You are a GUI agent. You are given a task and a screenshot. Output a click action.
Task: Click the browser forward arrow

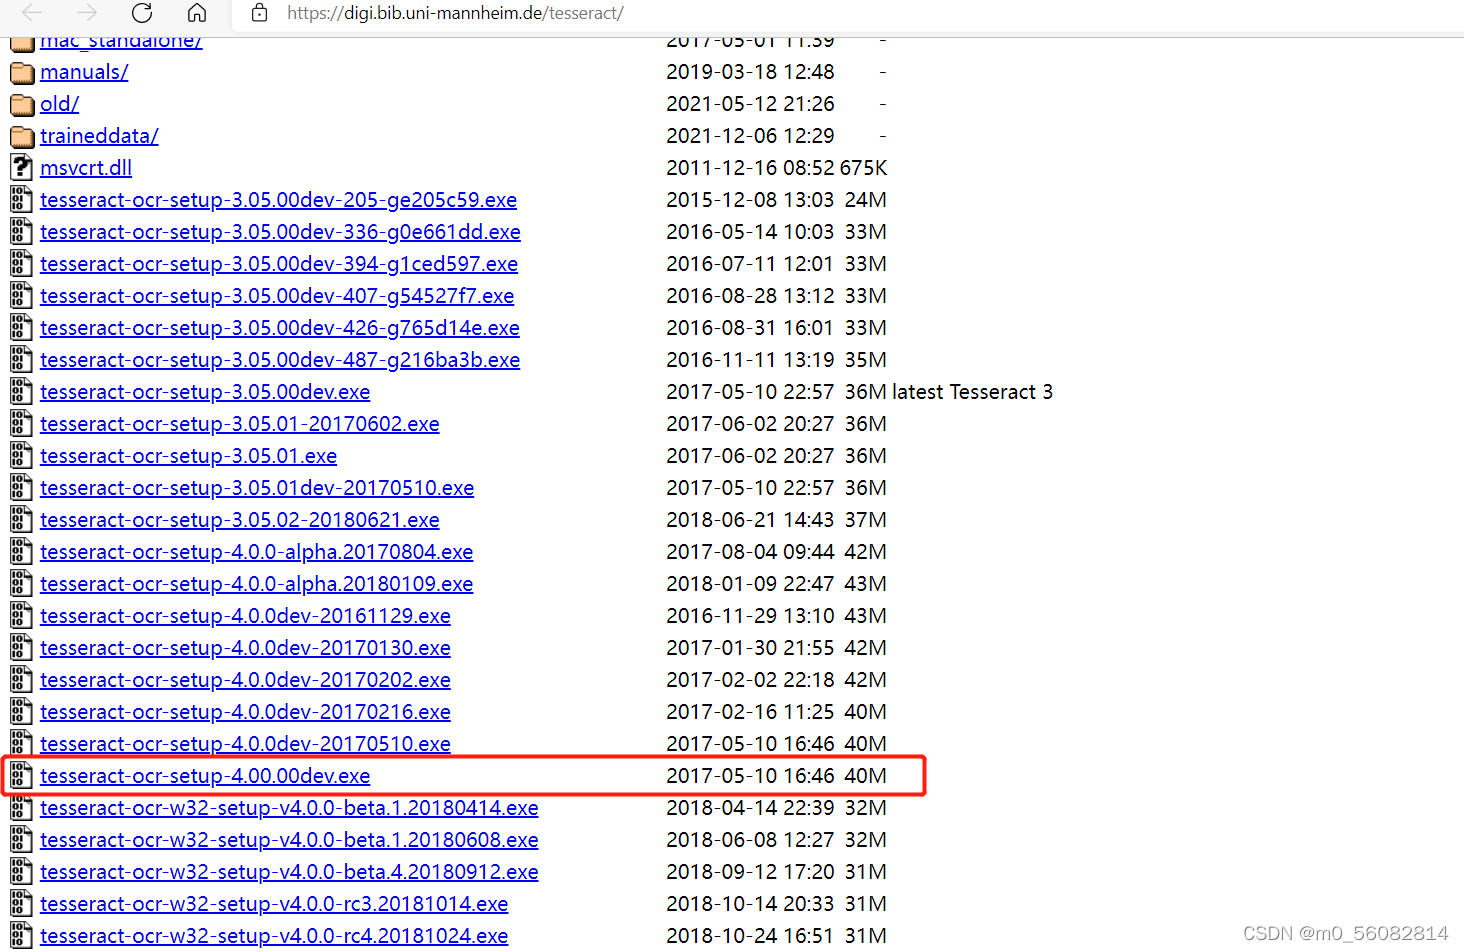[x=87, y=13]
